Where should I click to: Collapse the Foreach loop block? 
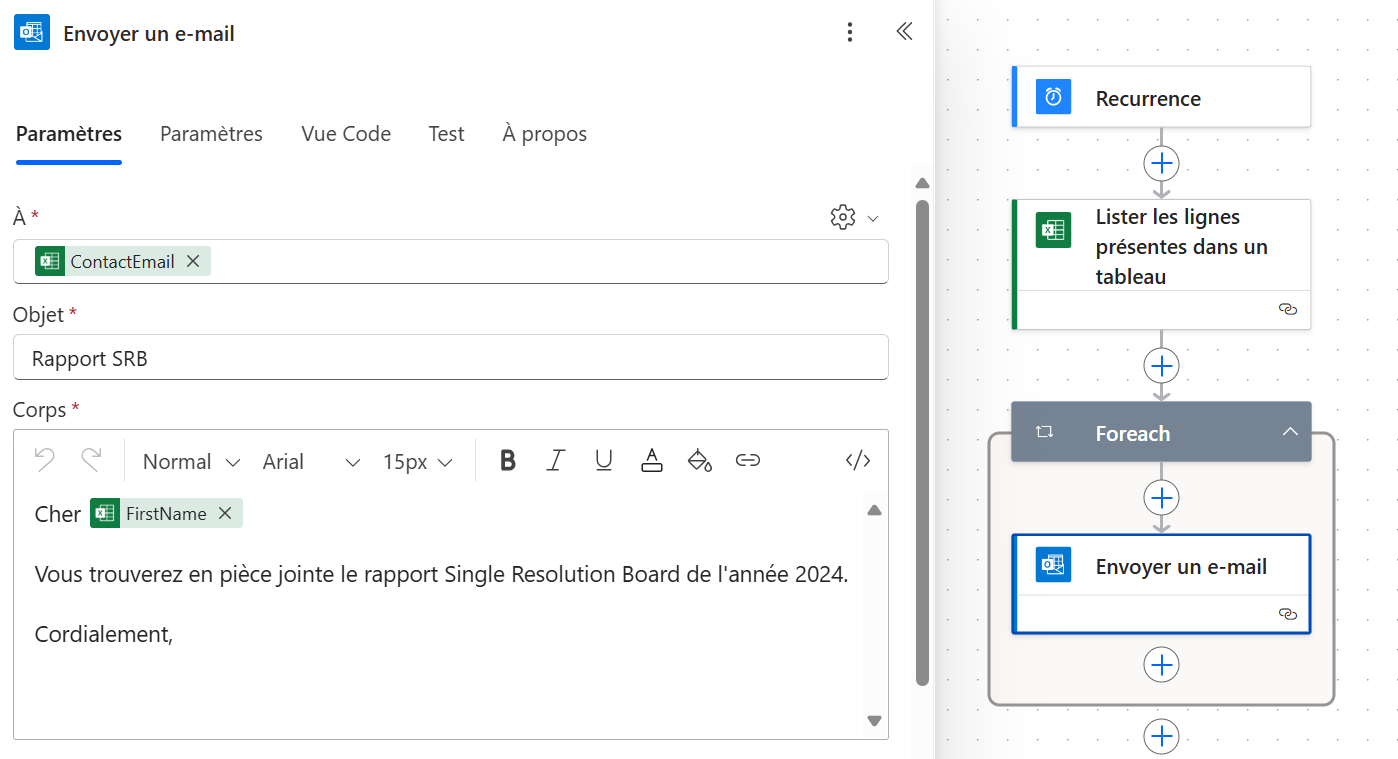(1290, 432)
